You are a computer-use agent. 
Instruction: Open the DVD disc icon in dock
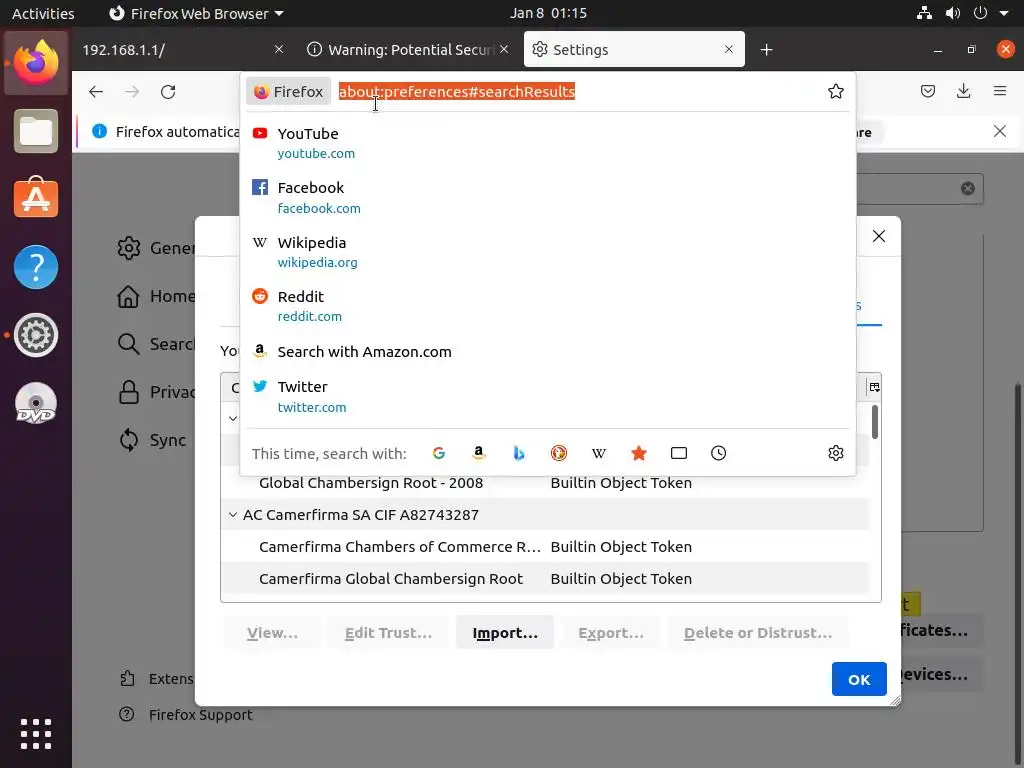tap(36, 403)
